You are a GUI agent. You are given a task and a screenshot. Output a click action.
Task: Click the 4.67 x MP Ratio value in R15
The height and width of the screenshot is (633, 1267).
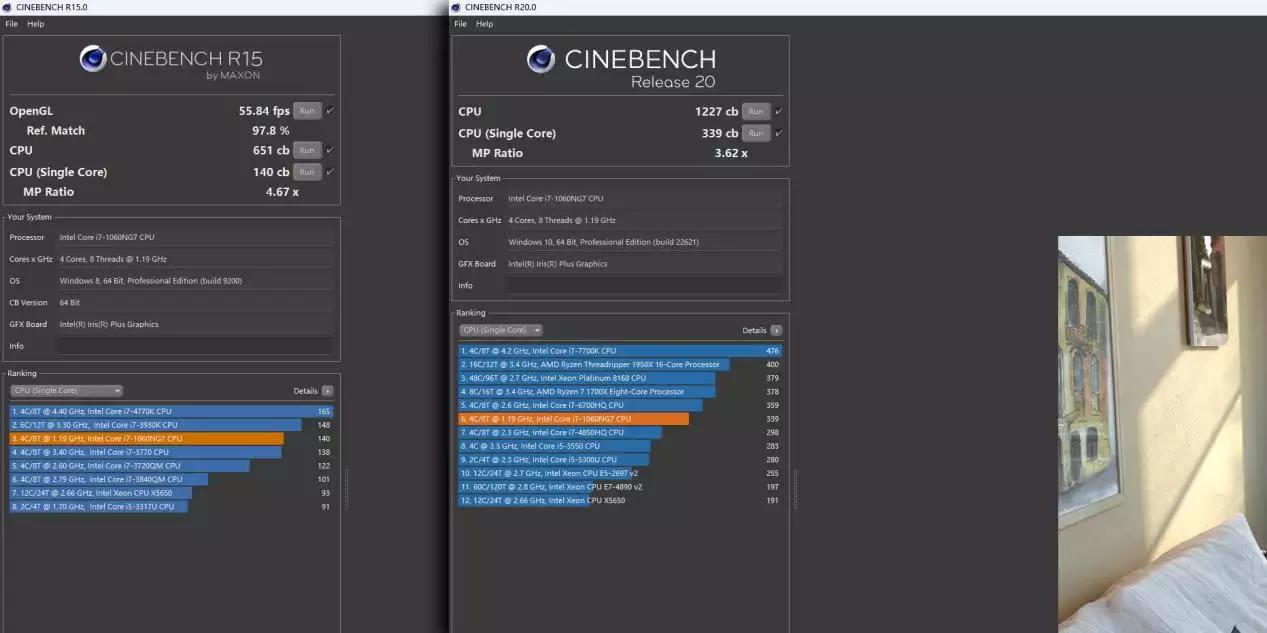[x=282, y=192]
